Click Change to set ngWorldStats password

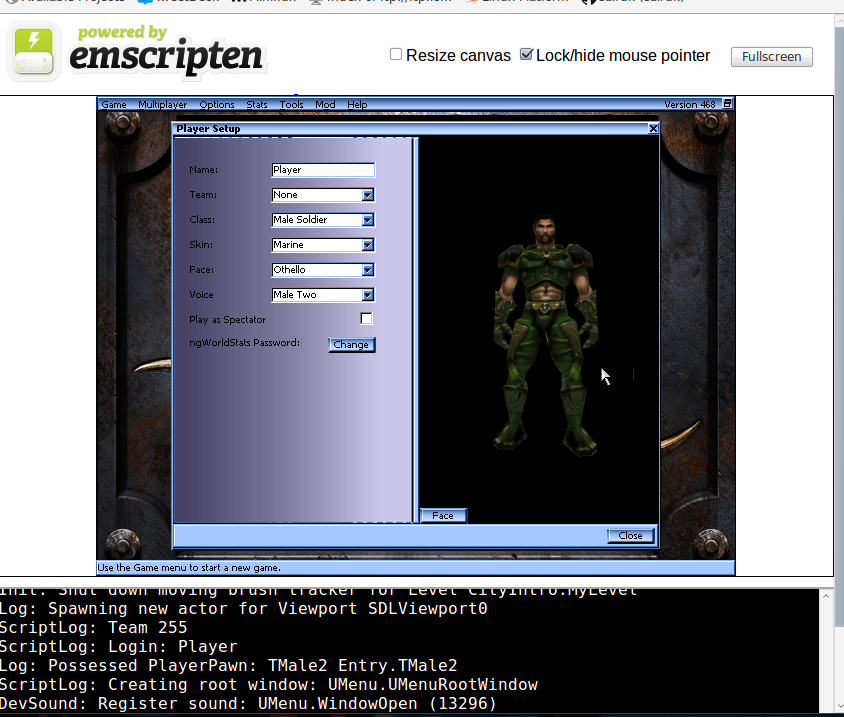click(x=351, y=344)
